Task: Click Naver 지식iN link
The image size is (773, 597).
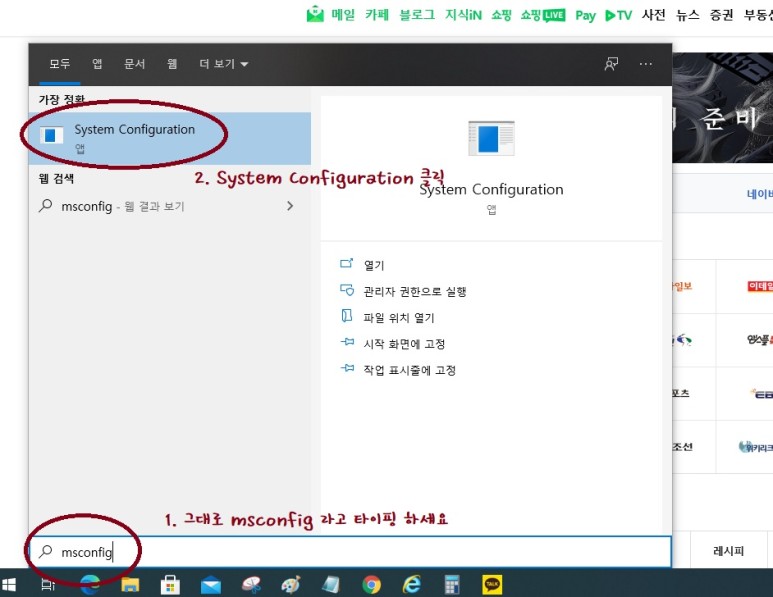Action: click(x=463, y=15)
